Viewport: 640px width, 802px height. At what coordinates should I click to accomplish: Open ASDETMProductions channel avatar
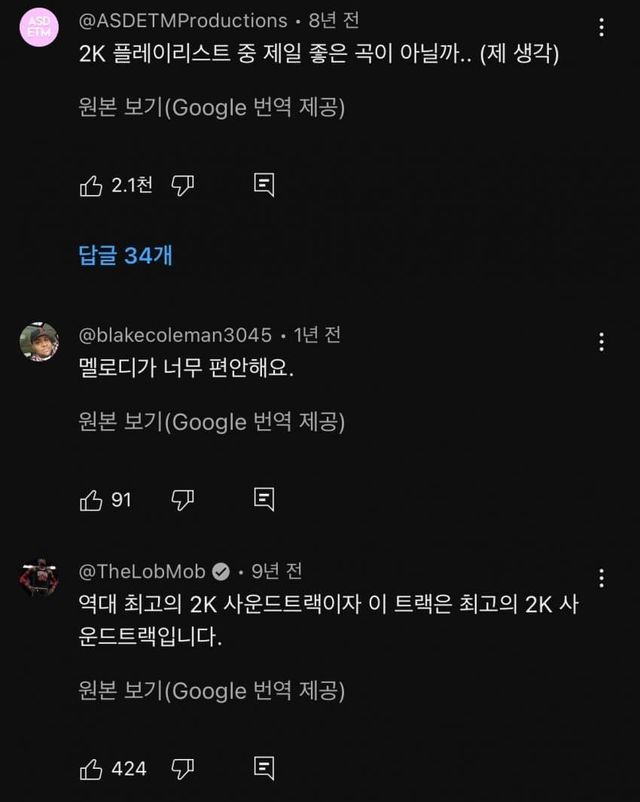pos(39,26)
